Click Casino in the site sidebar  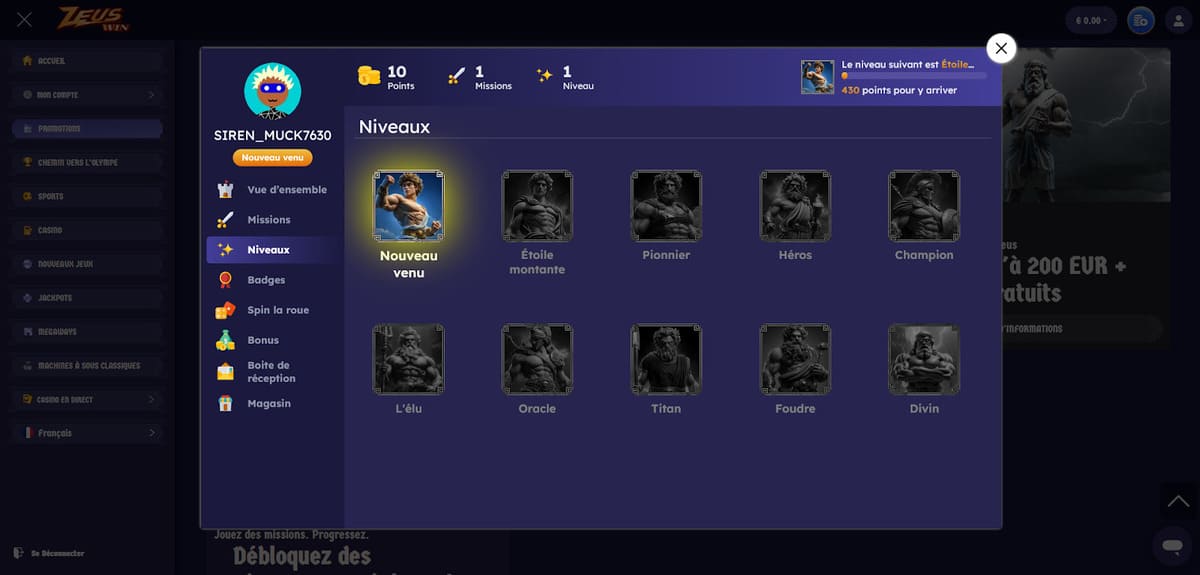point(87,230)
